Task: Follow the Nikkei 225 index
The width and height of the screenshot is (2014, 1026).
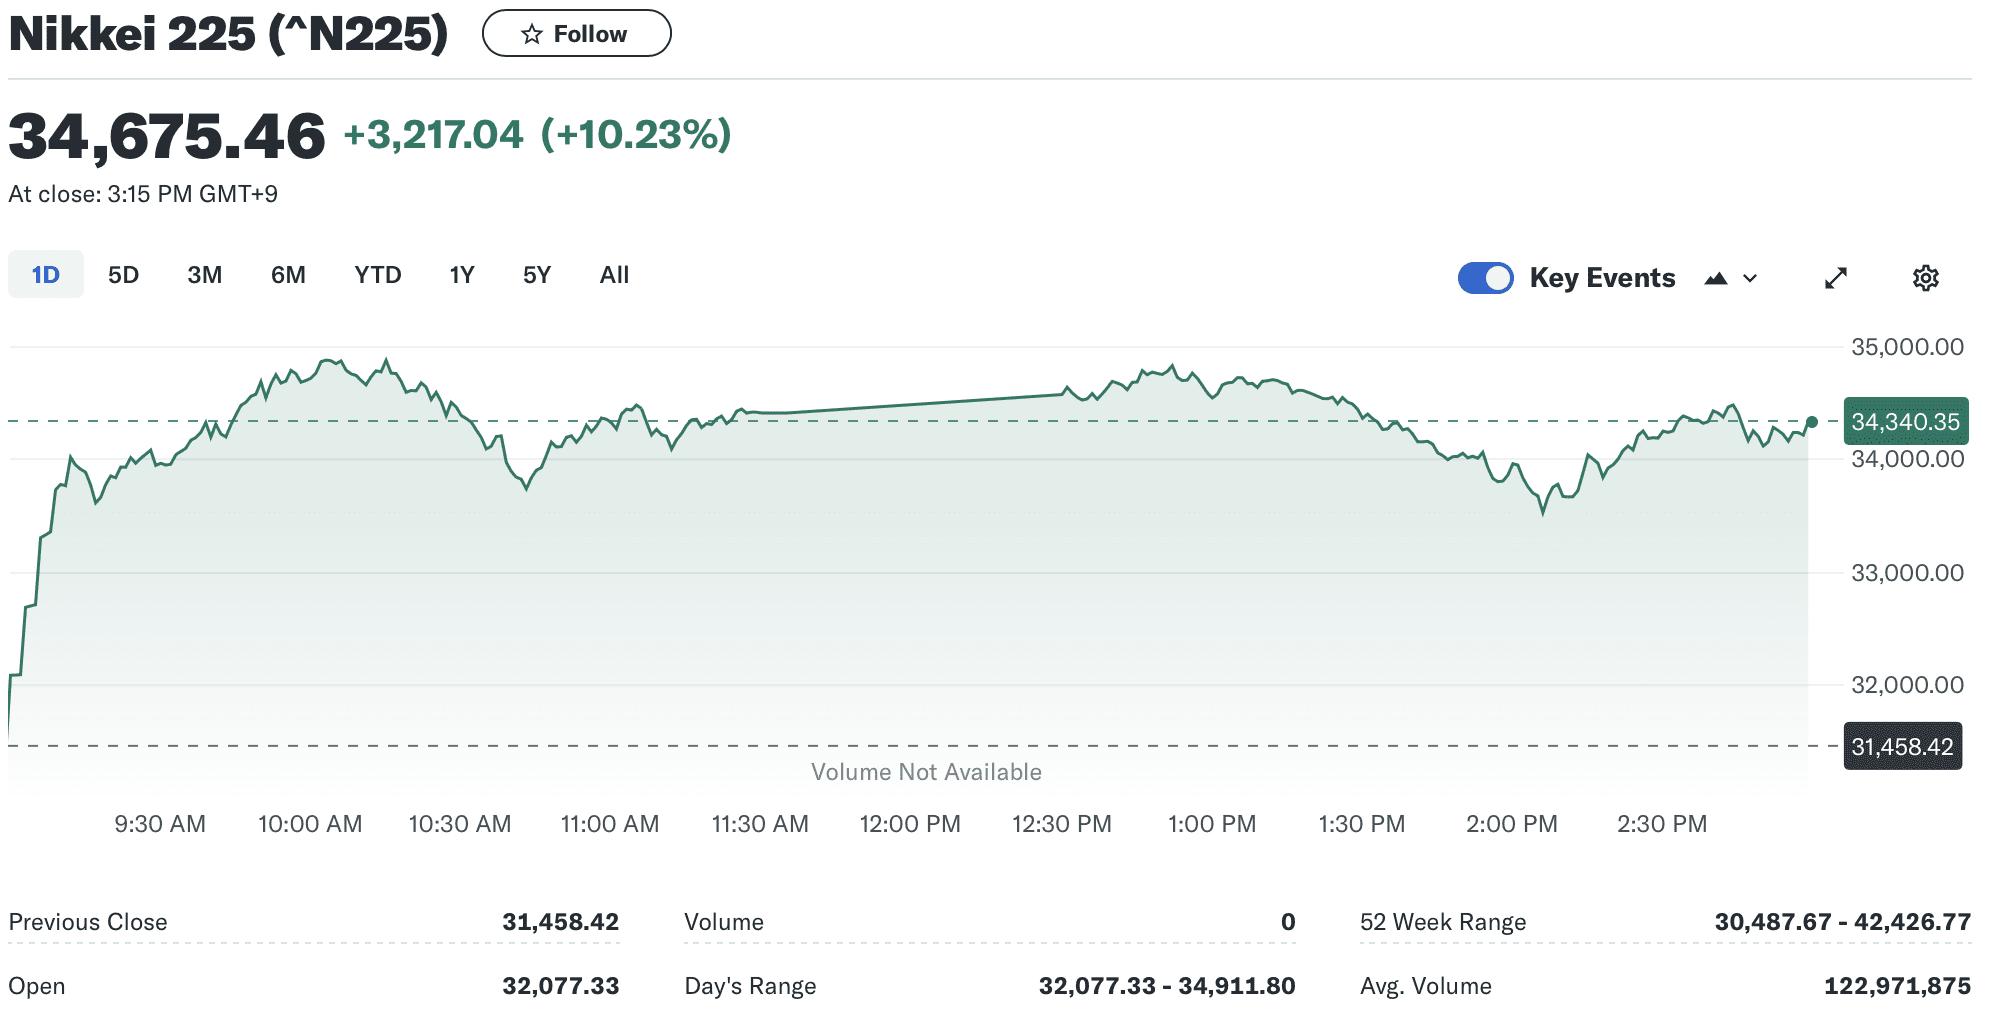Action: [x=576, y=34]
